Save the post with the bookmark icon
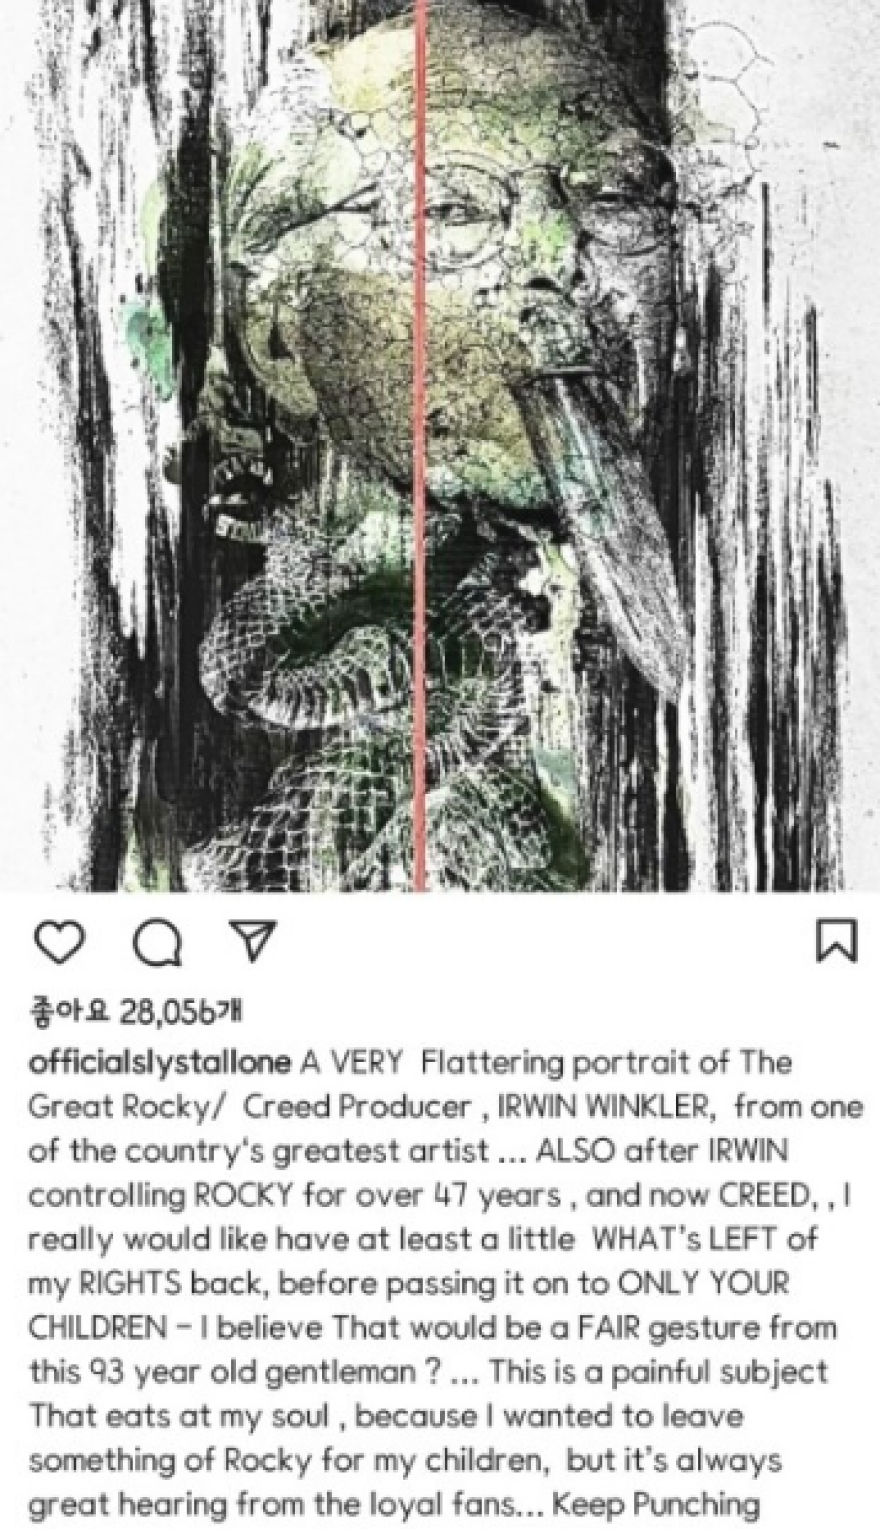 pyautogui.click(x=836, y=940)
